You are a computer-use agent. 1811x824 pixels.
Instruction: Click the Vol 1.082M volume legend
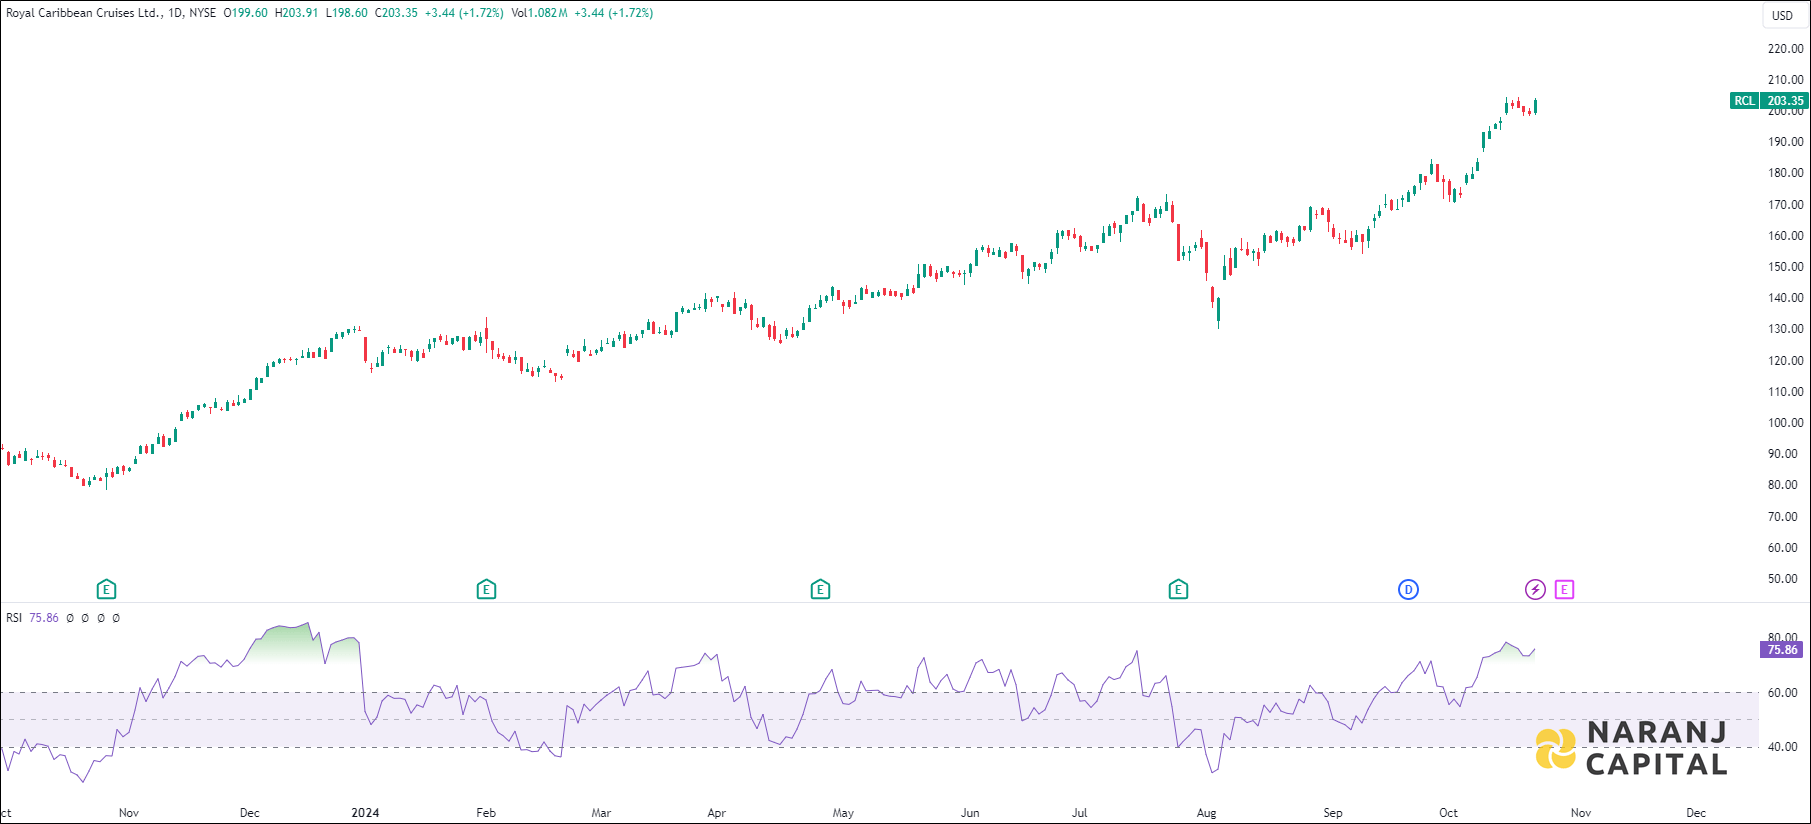click(x=539, y=13)
